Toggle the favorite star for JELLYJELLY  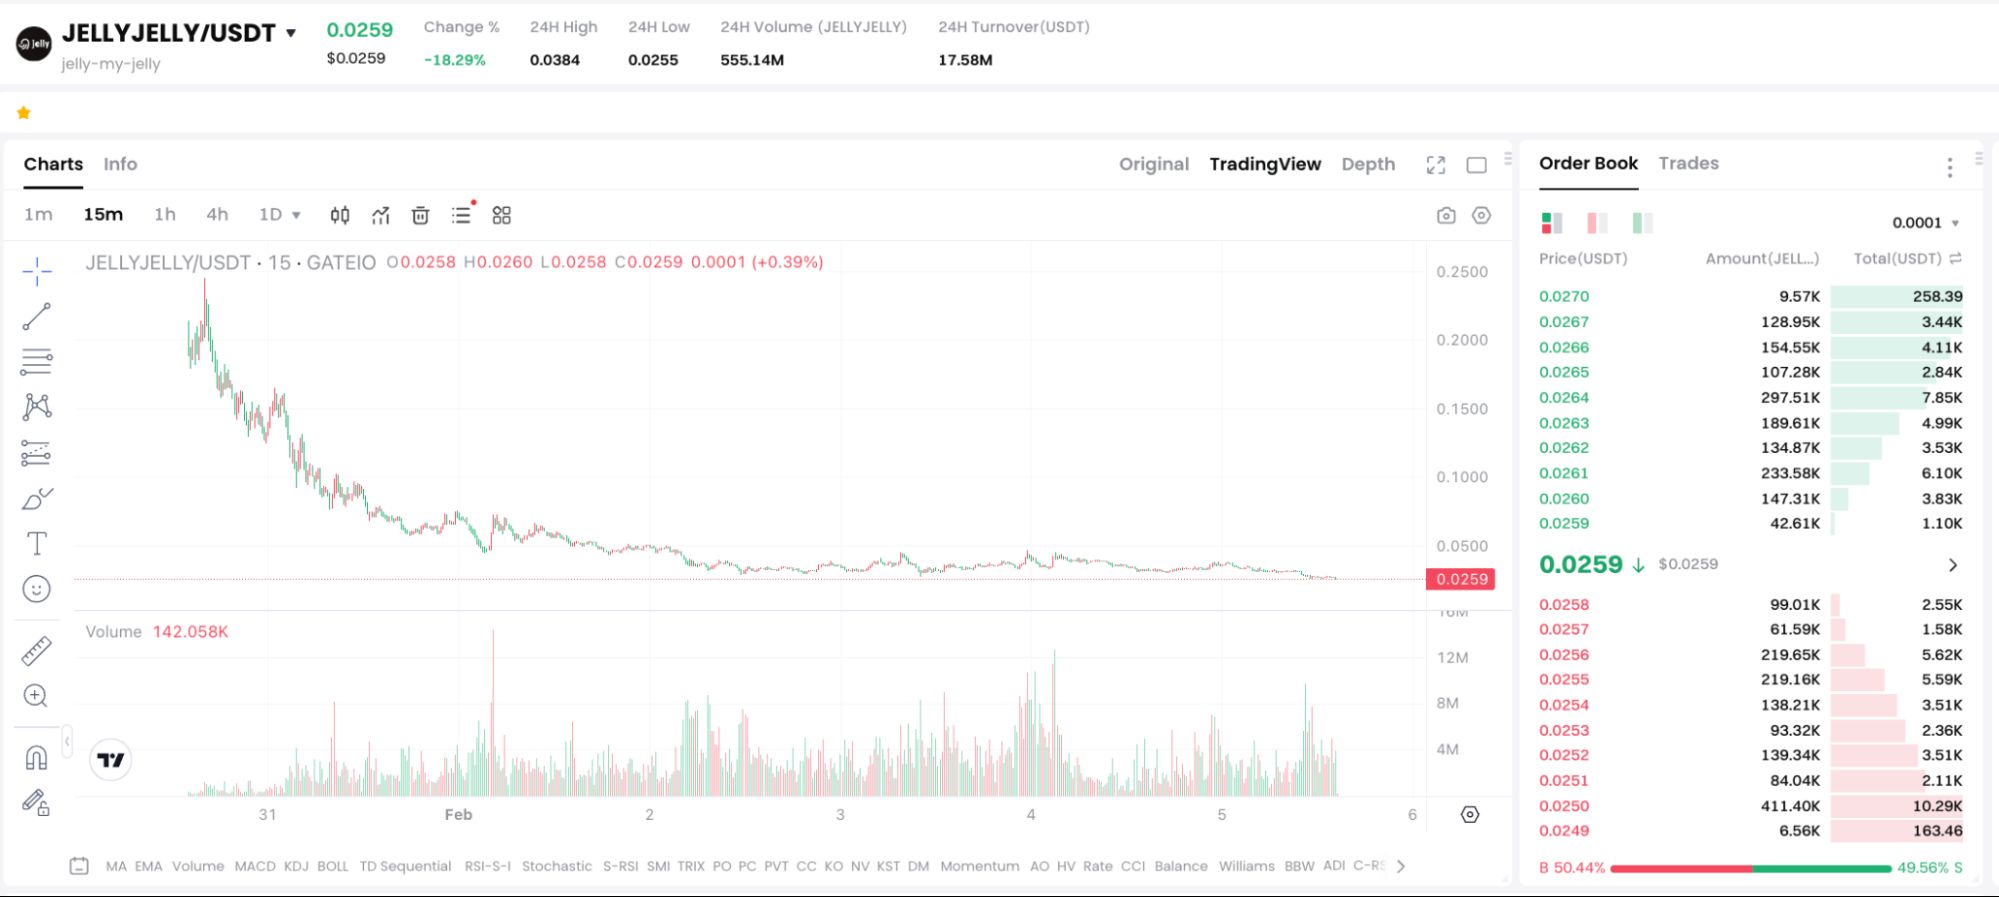click(24, 113)
